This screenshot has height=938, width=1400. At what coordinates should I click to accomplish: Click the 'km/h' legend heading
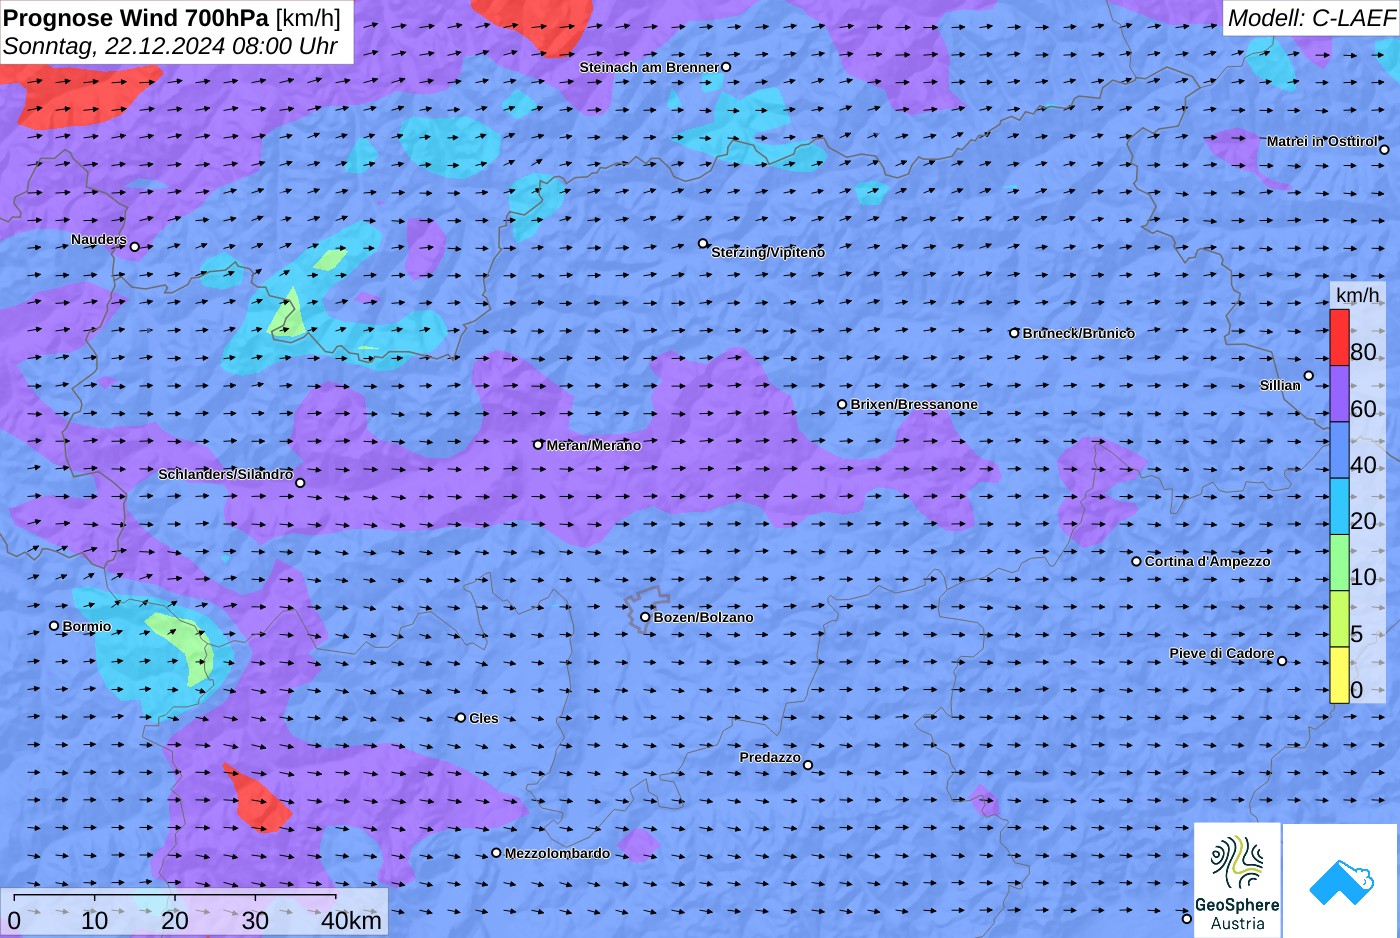tap(1357, 295)
